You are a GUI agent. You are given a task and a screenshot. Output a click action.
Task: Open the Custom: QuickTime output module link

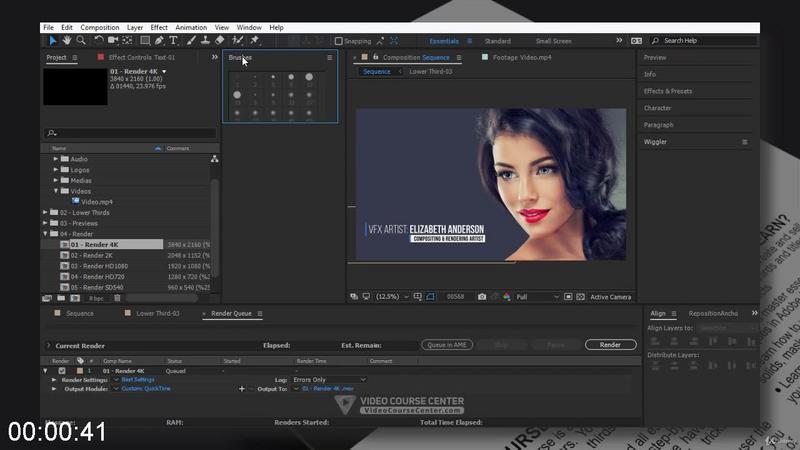[x=146, y=388]
